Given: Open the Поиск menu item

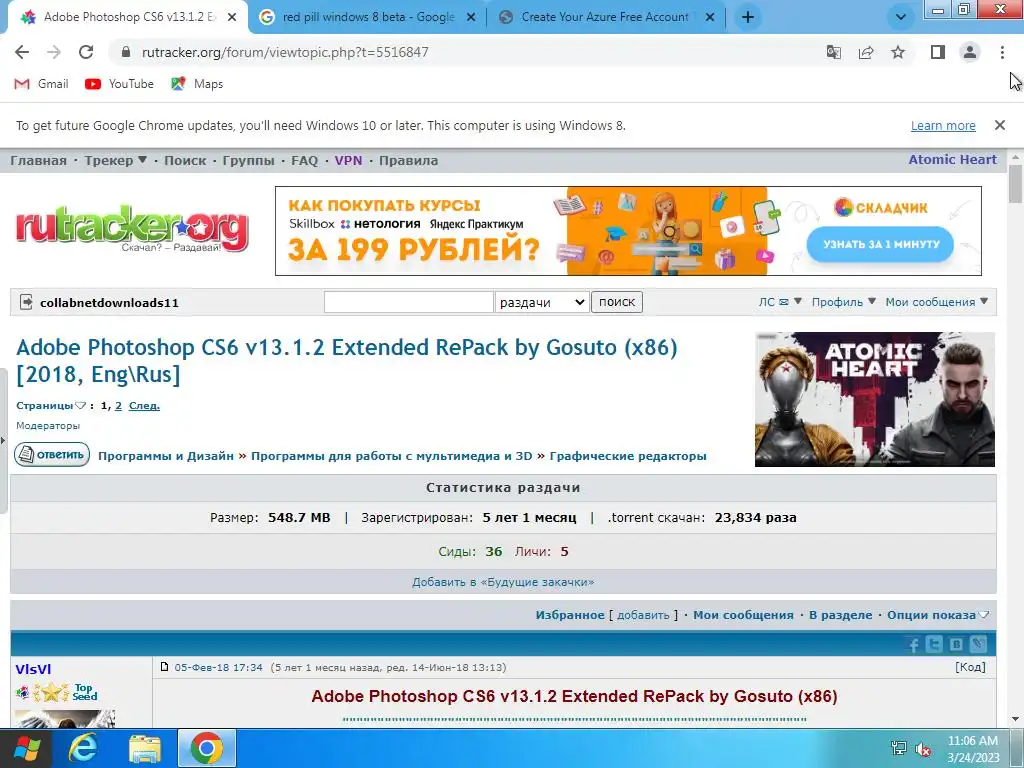Looking at the screenshot, I should (185, 161).
